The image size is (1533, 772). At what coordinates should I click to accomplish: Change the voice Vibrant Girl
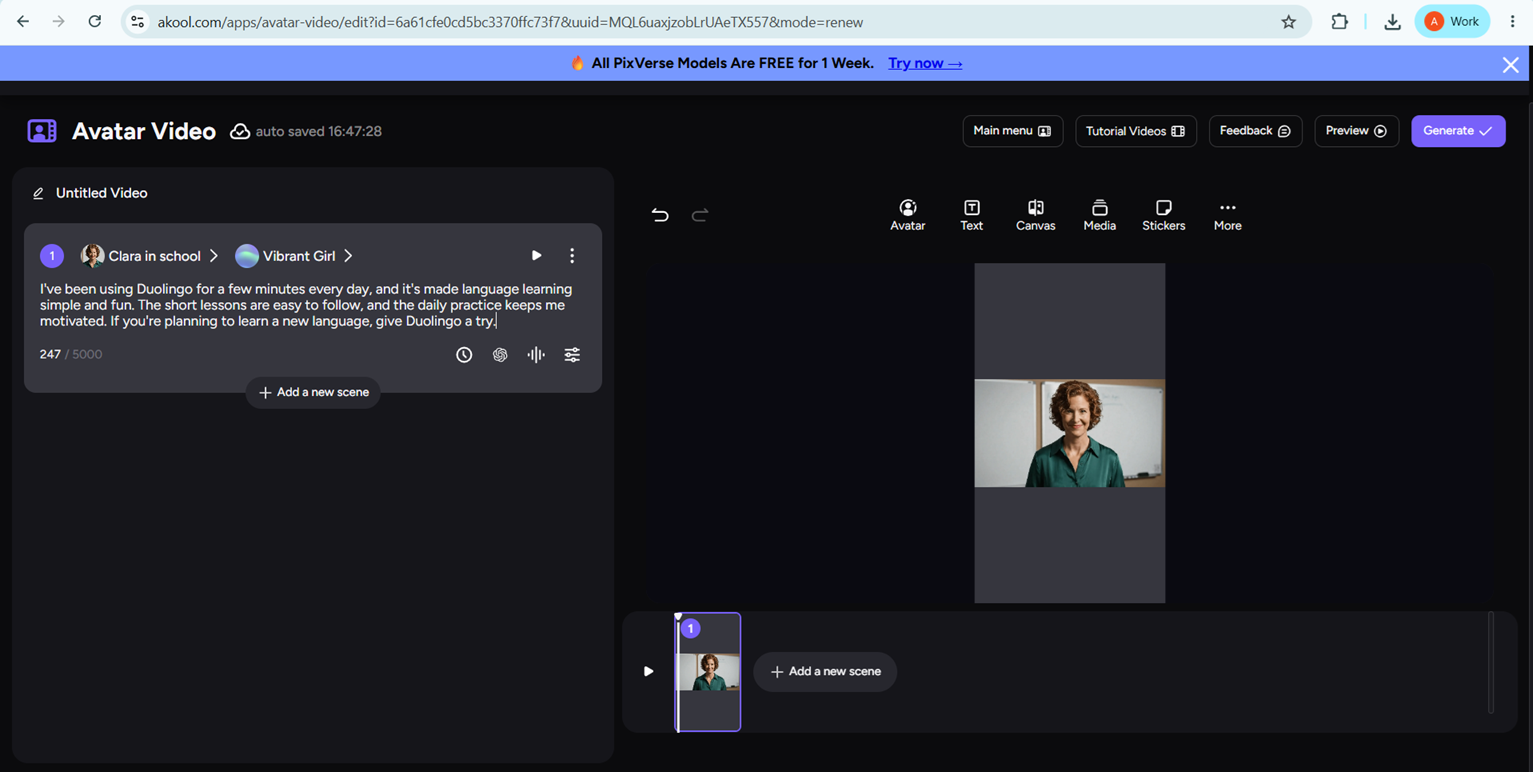(294, 256)
